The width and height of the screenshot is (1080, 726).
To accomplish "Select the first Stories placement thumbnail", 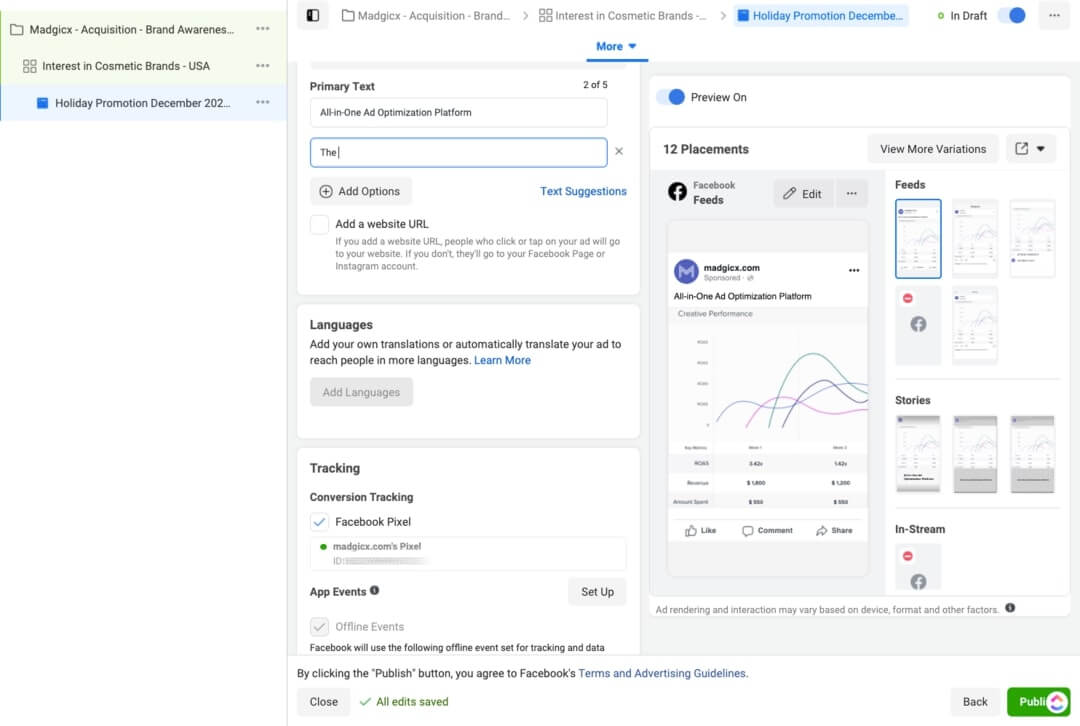I will 917,453.
